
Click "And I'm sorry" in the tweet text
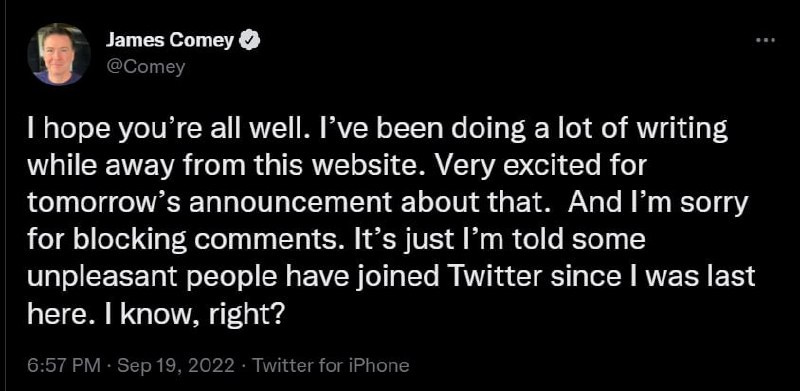click(x=658, y=204)
